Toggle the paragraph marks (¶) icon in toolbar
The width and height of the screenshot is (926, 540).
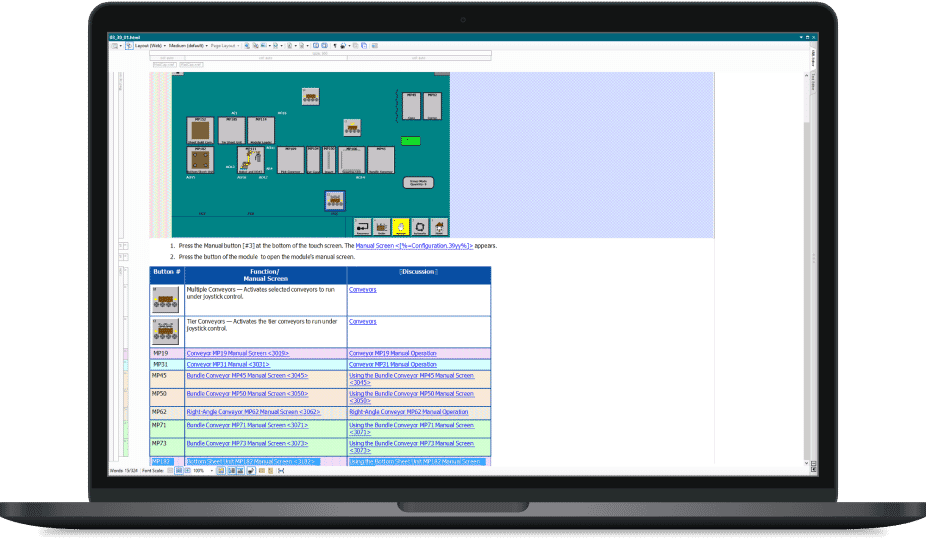click(335, 45)
